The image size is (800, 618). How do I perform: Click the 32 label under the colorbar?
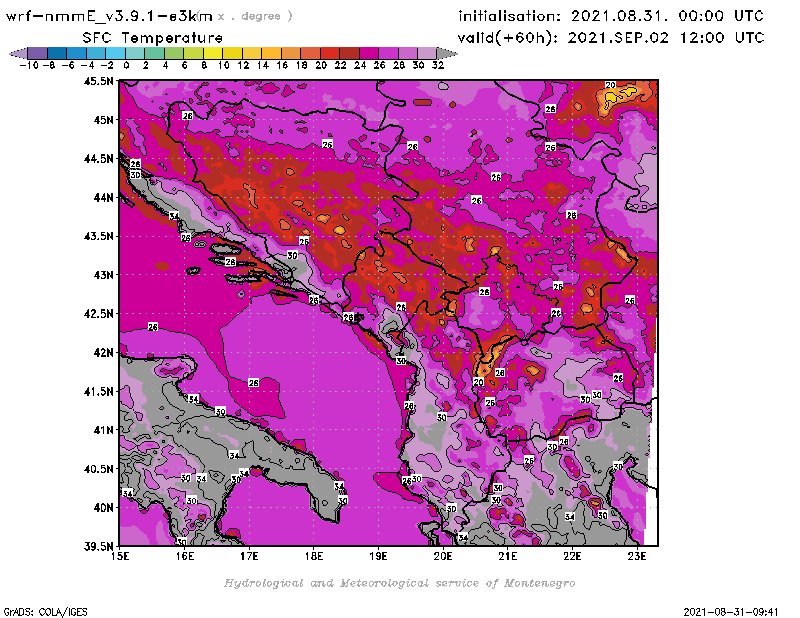pos(438,65)
